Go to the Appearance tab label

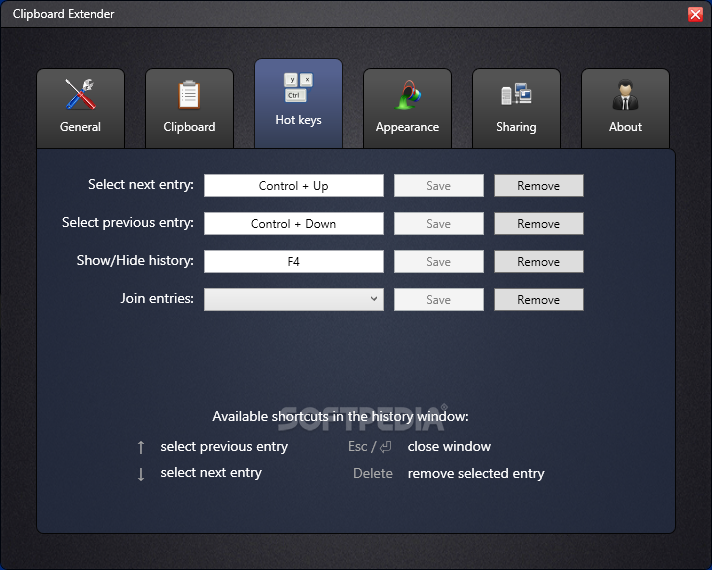click(x=407, y=127)
